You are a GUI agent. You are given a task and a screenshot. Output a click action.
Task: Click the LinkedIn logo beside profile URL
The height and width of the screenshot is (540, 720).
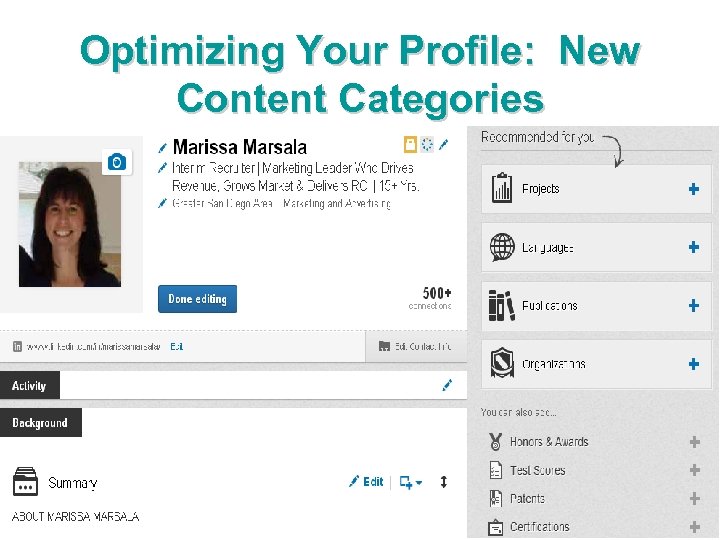(x=17, y=346)
